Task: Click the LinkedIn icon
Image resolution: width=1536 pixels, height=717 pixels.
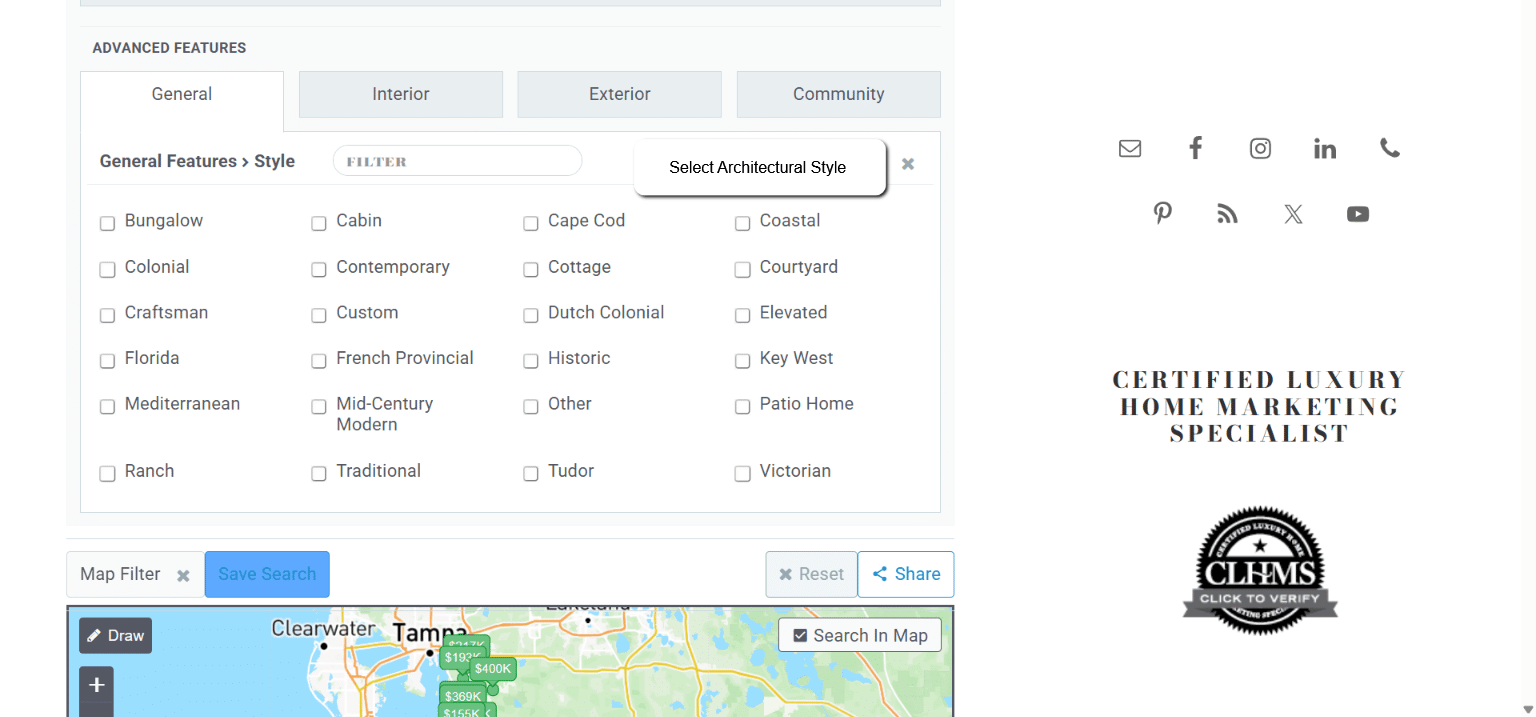Action: pyautogui.click(x=1325, y=149)
